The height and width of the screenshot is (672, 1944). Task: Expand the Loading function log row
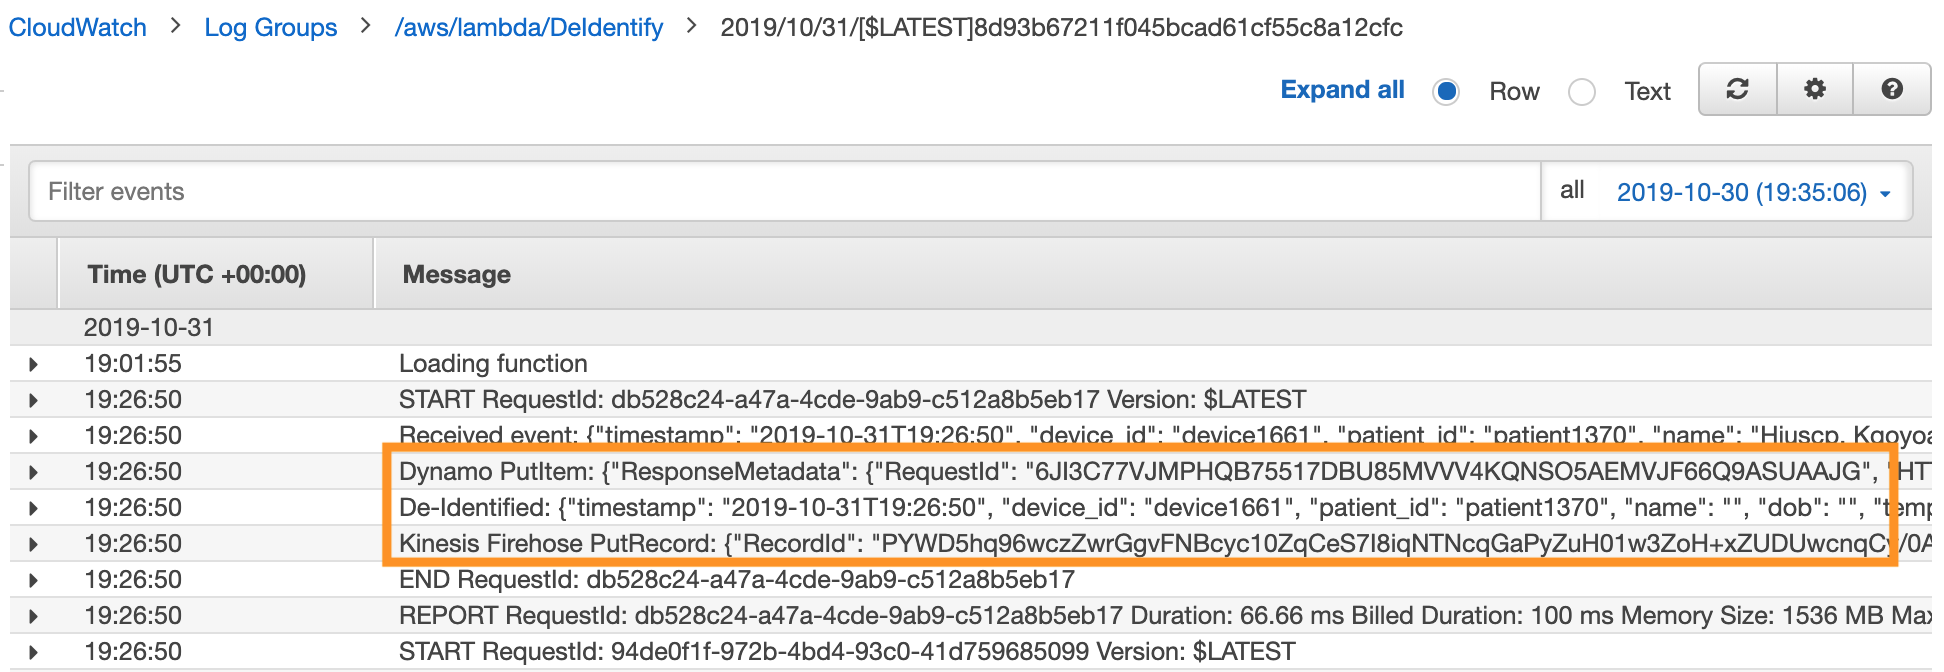click(33, 364)
